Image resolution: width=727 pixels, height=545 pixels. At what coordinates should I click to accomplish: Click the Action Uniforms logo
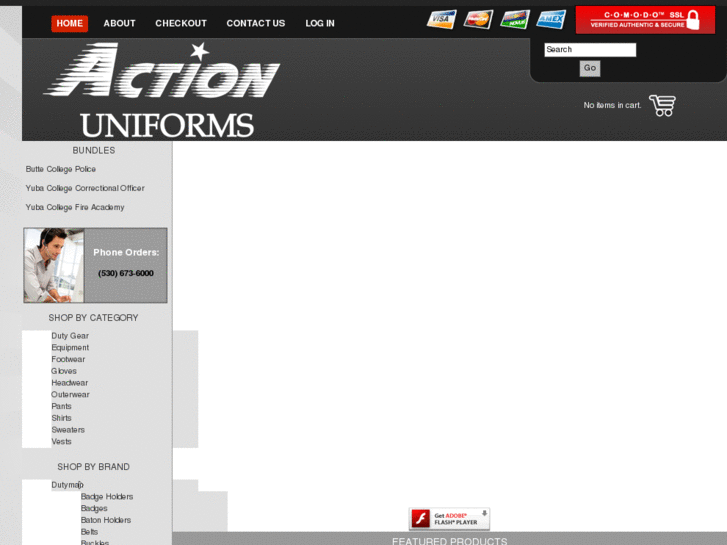click(162, 90)
